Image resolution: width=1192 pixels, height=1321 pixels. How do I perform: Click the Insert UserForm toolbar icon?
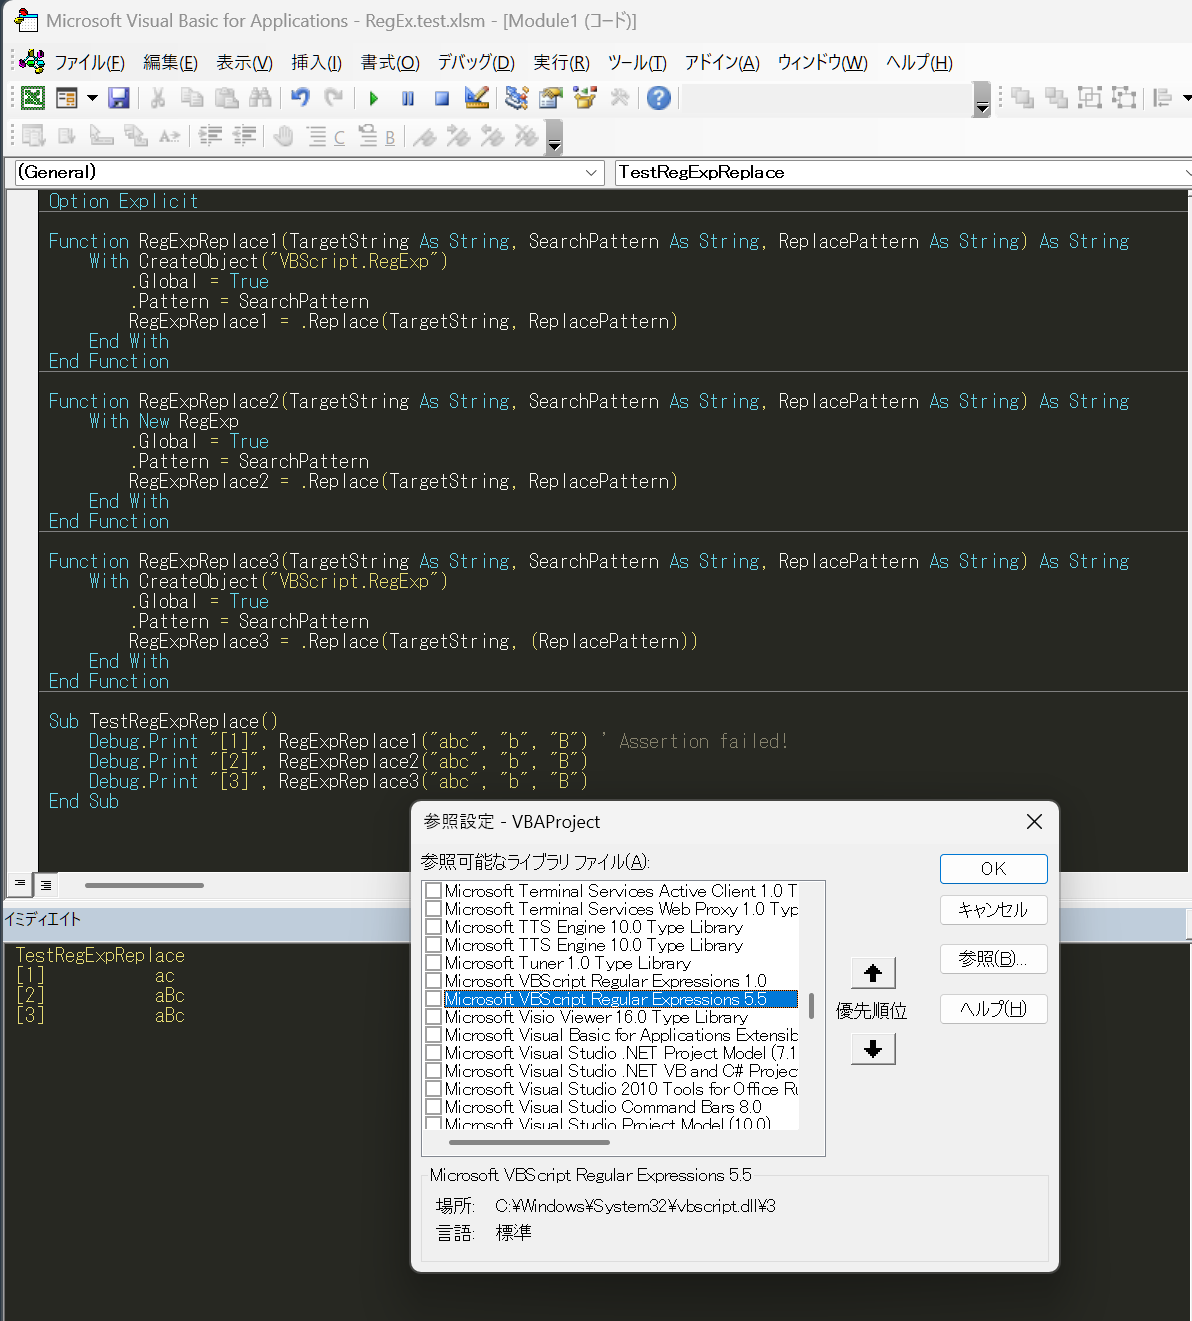67,97
